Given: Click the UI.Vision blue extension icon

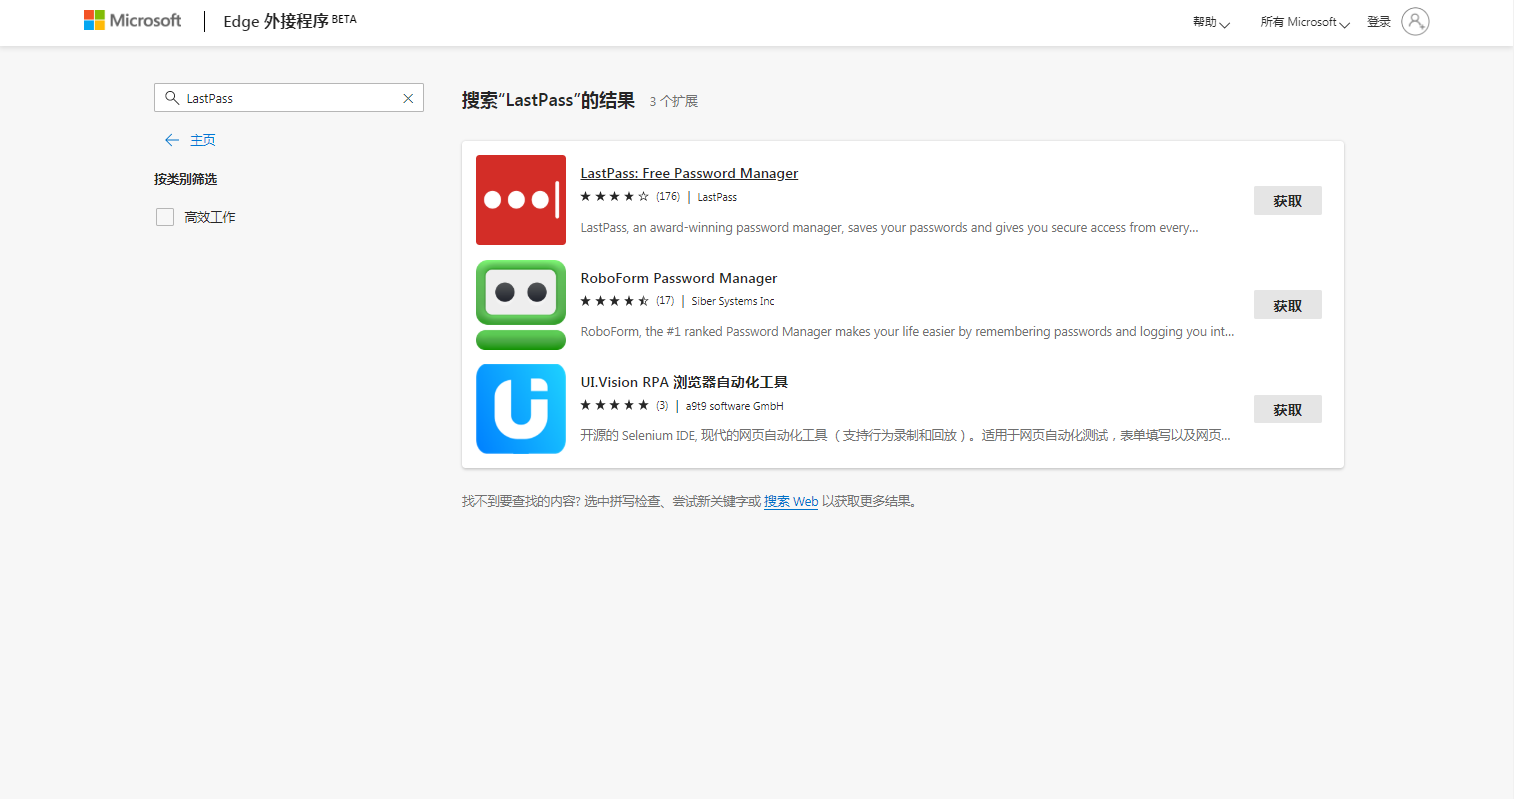Looking at the screenshot, I should tap(520, 409).
